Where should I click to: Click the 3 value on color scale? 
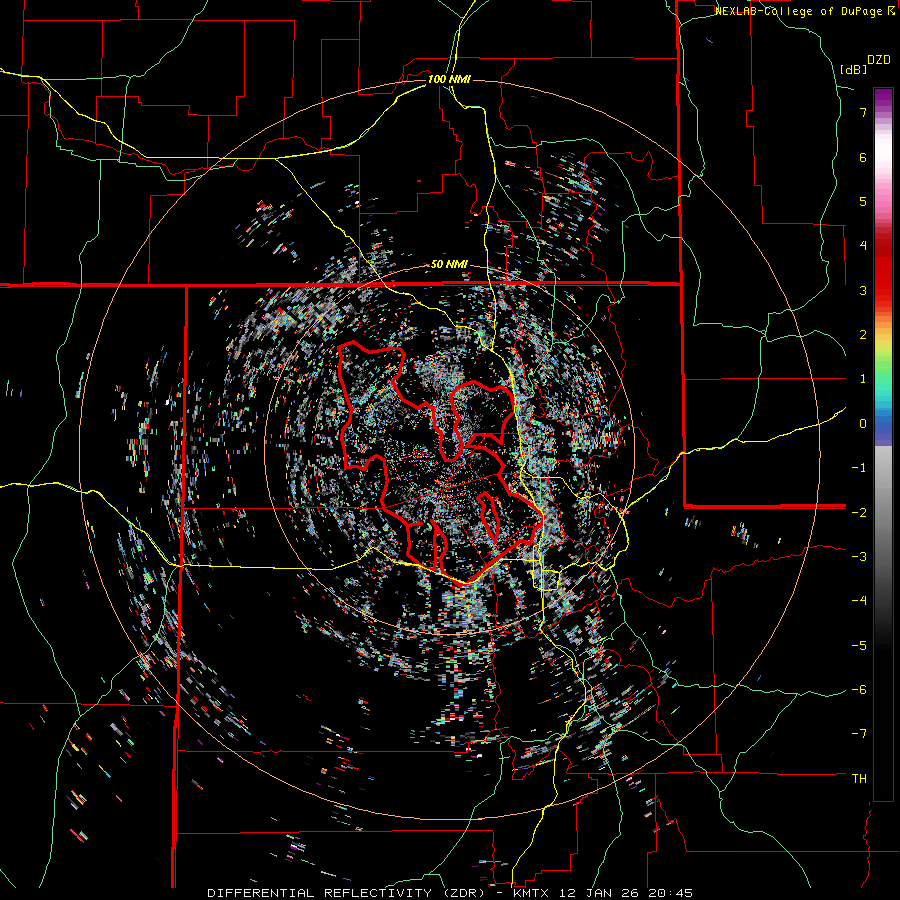863,290
